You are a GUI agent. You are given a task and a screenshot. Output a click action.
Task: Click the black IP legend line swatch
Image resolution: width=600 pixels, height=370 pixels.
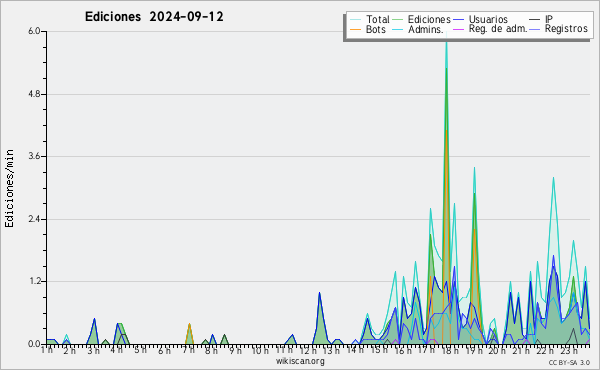[x=535, y=20]
